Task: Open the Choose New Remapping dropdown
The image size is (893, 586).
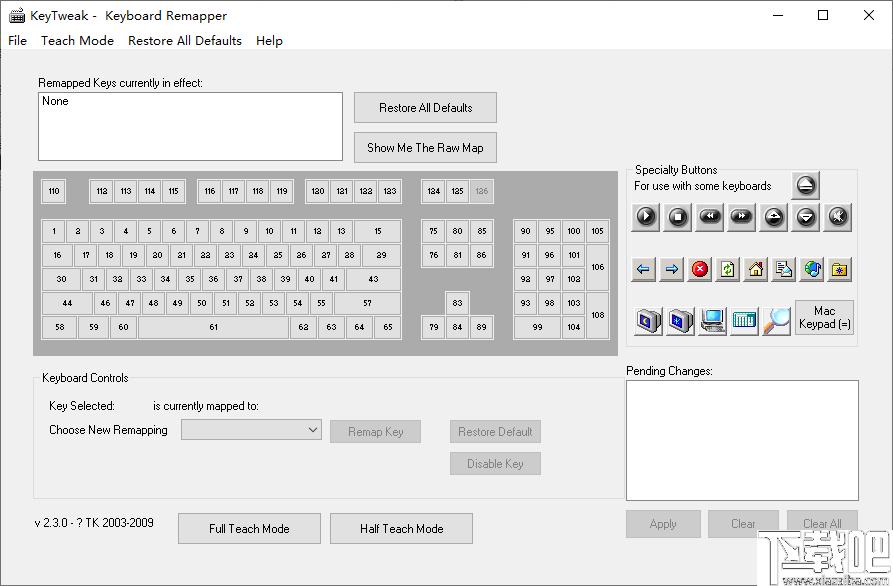Action: (251, 430)
